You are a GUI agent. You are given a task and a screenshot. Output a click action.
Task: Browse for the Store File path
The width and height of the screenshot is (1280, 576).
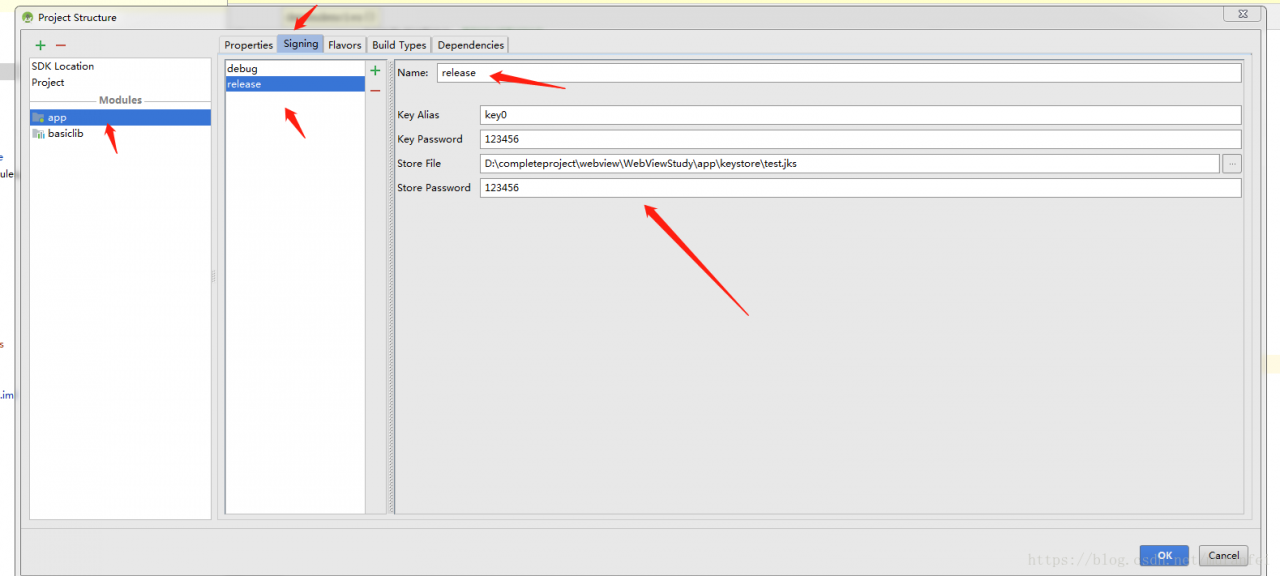click(1232, 163)
